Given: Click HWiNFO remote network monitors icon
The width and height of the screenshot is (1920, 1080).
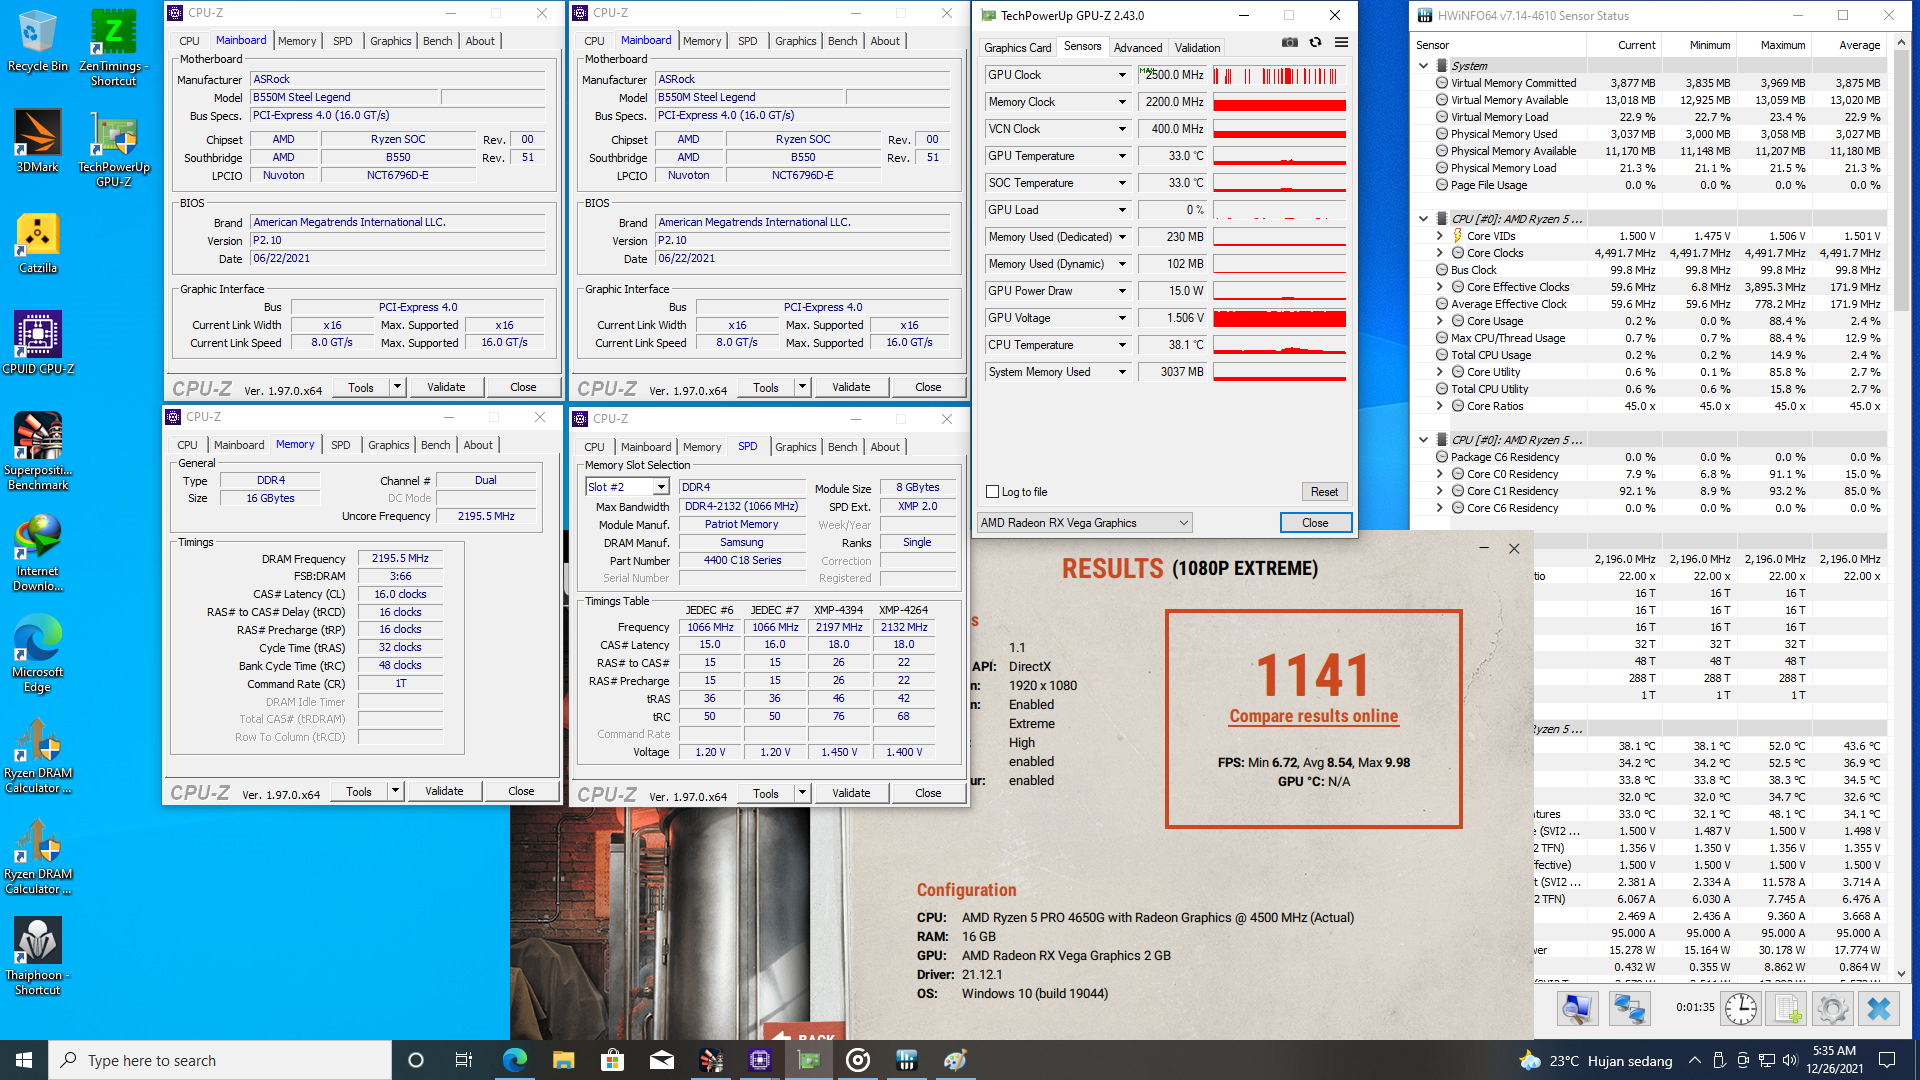Looking at the screenshot, I should point(1629,1008).
